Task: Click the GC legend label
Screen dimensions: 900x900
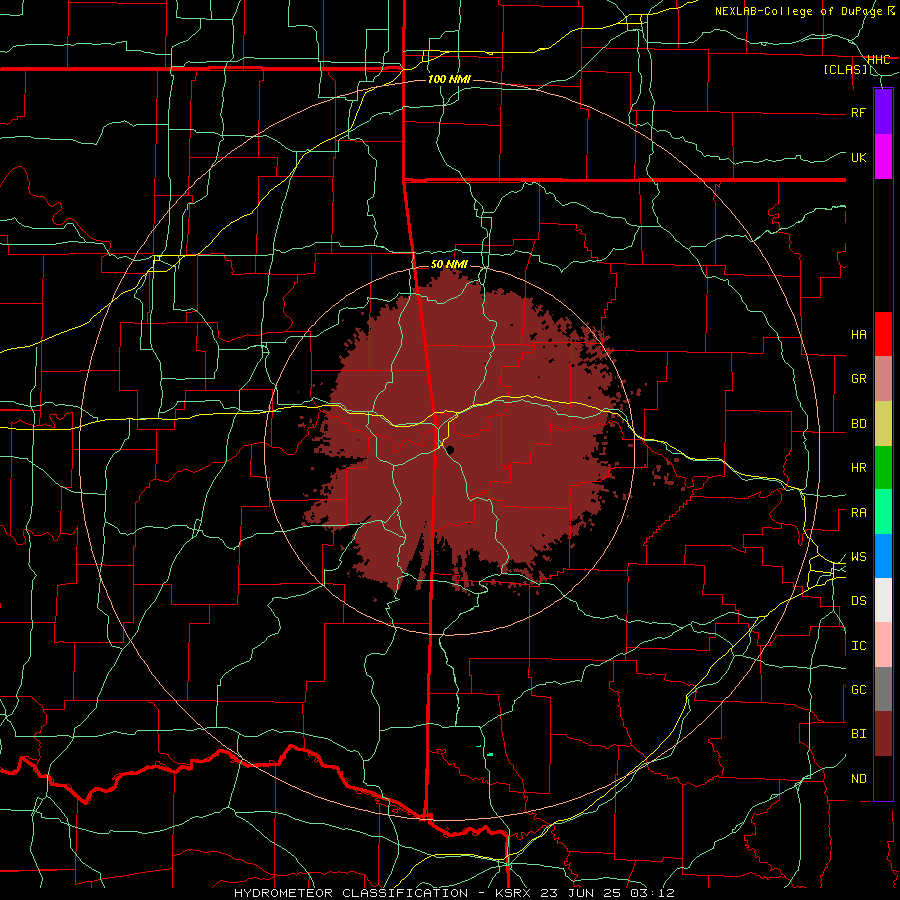Action: point(859,690)
